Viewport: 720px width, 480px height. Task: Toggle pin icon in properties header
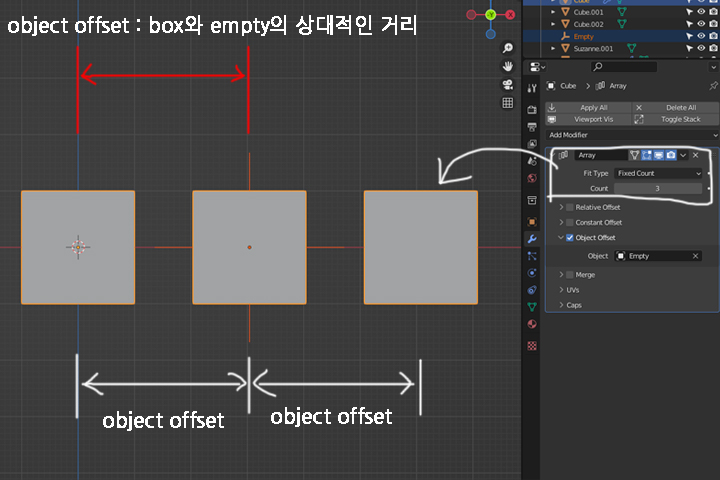coord(713,85)
